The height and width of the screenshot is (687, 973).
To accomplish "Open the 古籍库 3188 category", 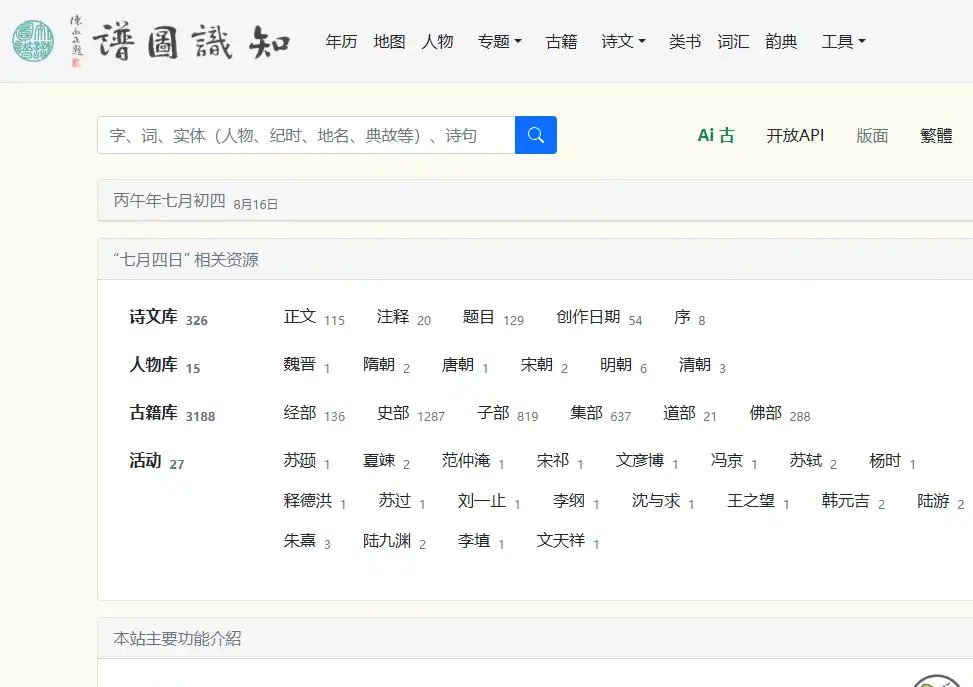I will coord(172,413).
